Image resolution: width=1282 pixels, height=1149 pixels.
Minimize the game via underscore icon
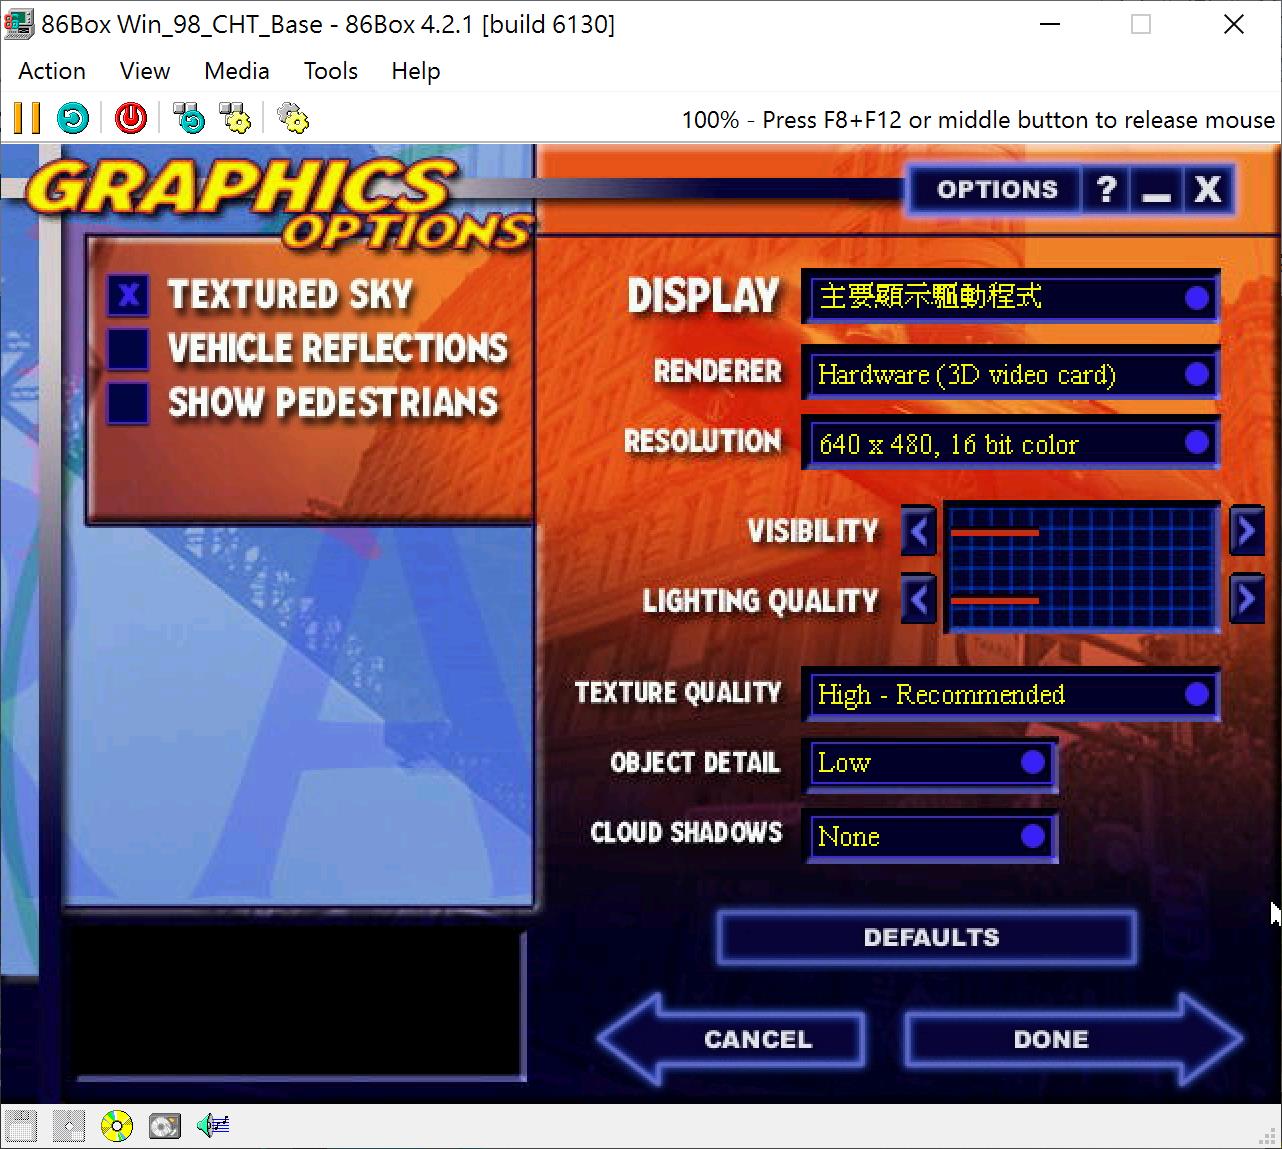1156,189
